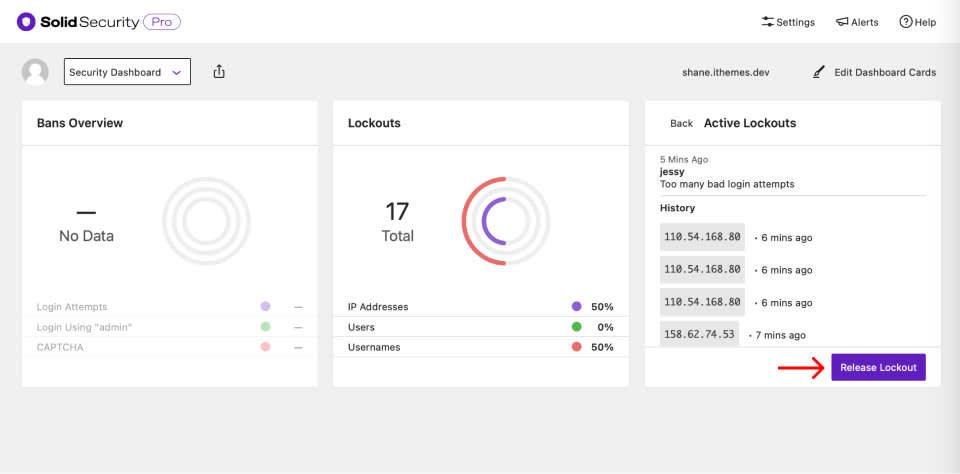The height and width of the screenshot is (474, 960).
Task: Click the share dashboard icon
Action: pyautogui.click(x=219, y=72)
